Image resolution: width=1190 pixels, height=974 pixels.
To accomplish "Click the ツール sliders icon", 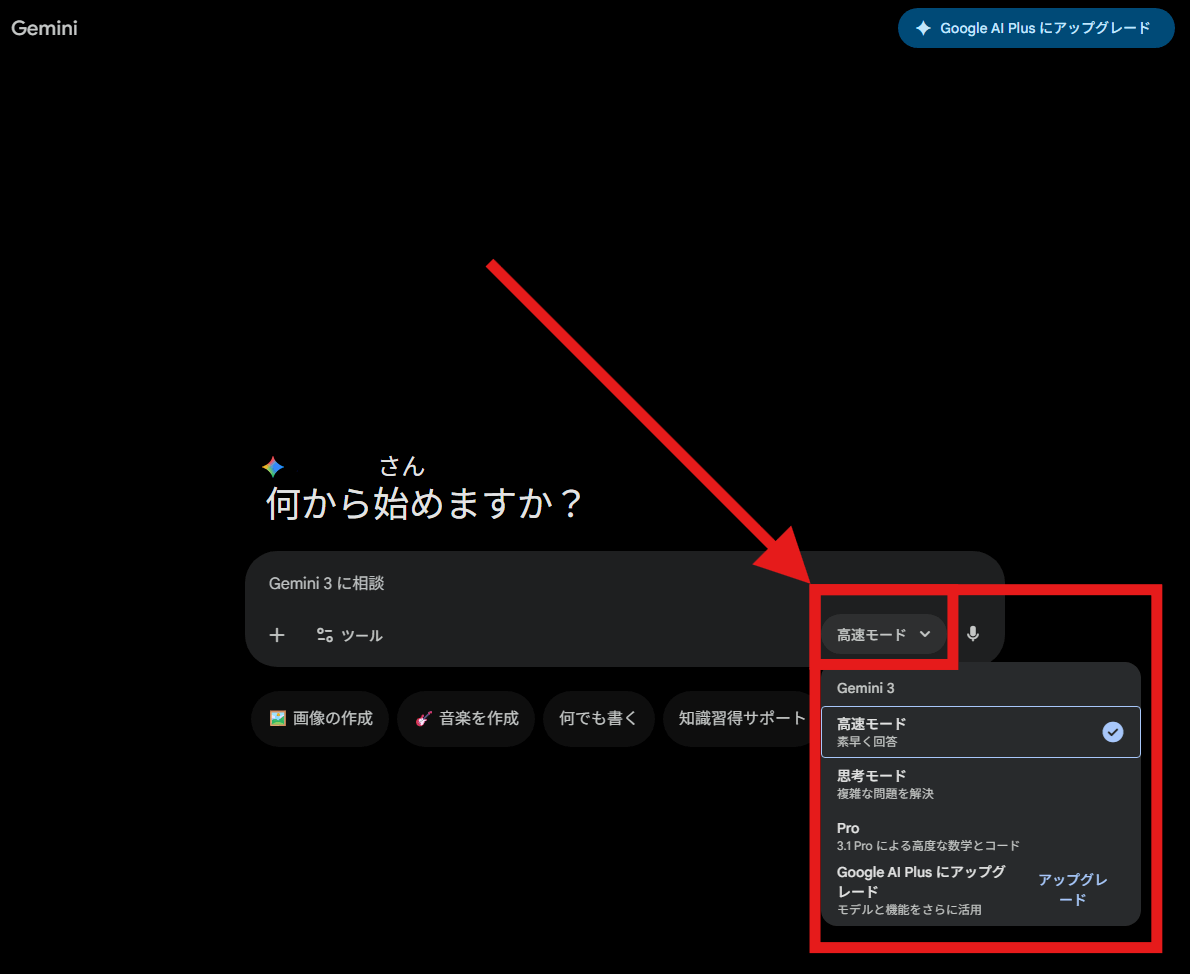I will (325, 635).
